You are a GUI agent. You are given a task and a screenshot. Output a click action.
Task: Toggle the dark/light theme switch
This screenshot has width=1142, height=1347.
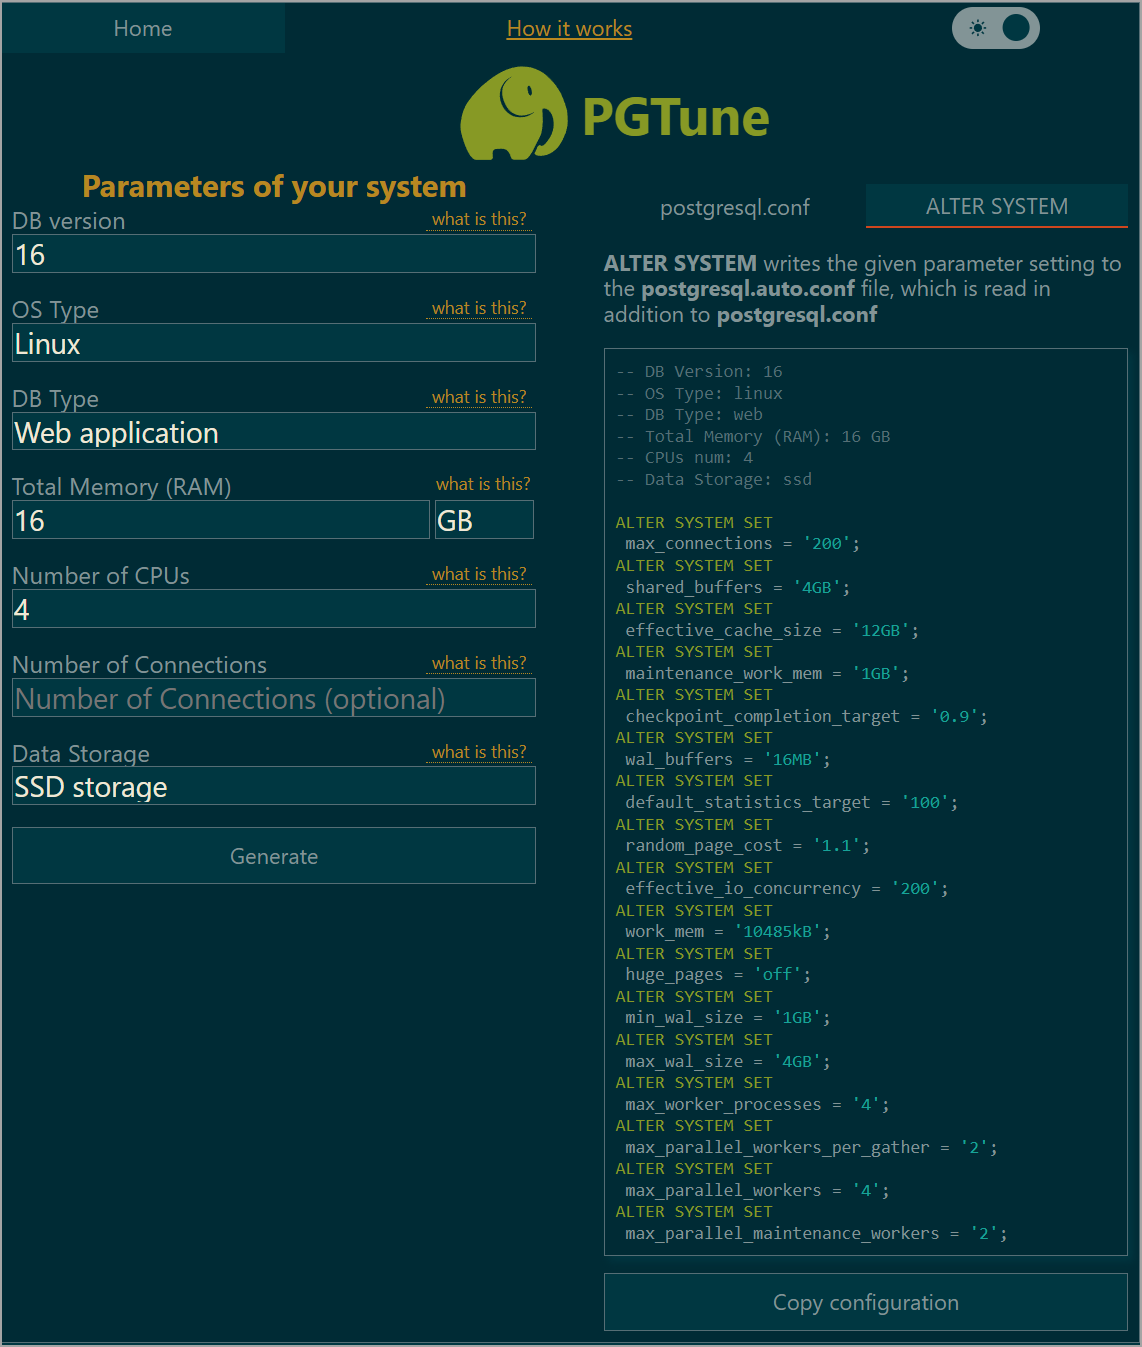996,28
